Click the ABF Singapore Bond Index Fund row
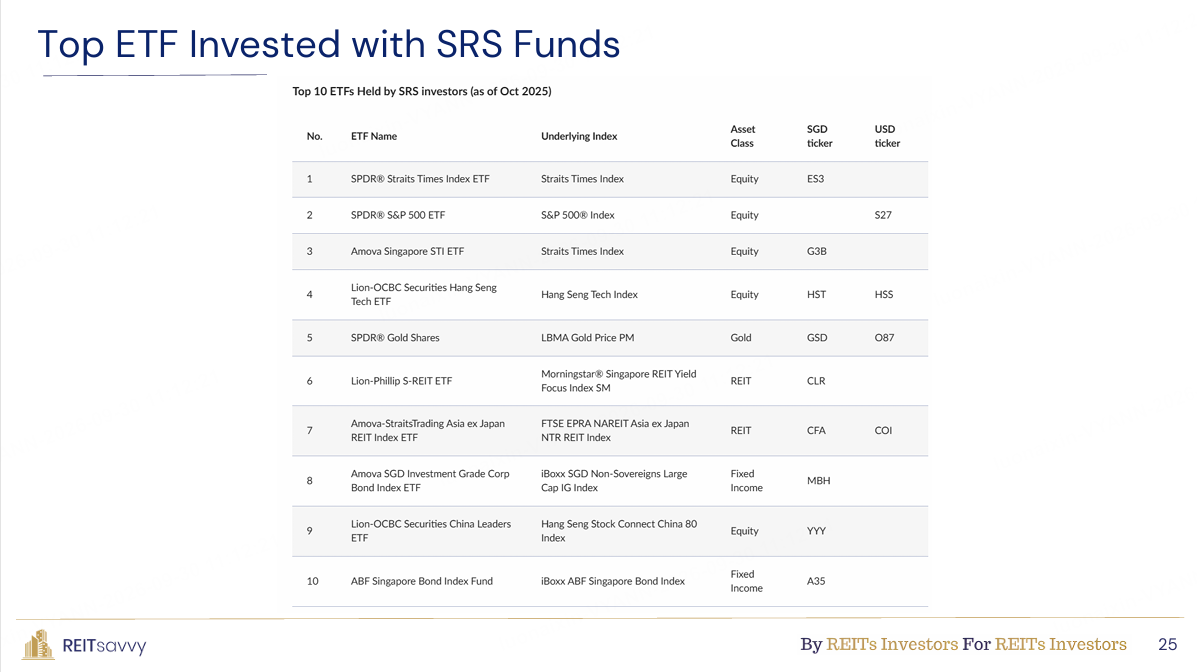The image size is (1197, 672). pyautogui.click(x=610, y=582)
